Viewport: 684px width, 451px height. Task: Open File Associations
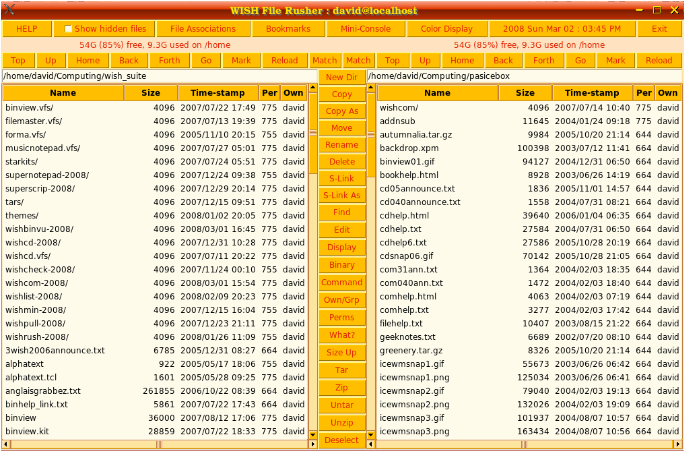[203, 29]
